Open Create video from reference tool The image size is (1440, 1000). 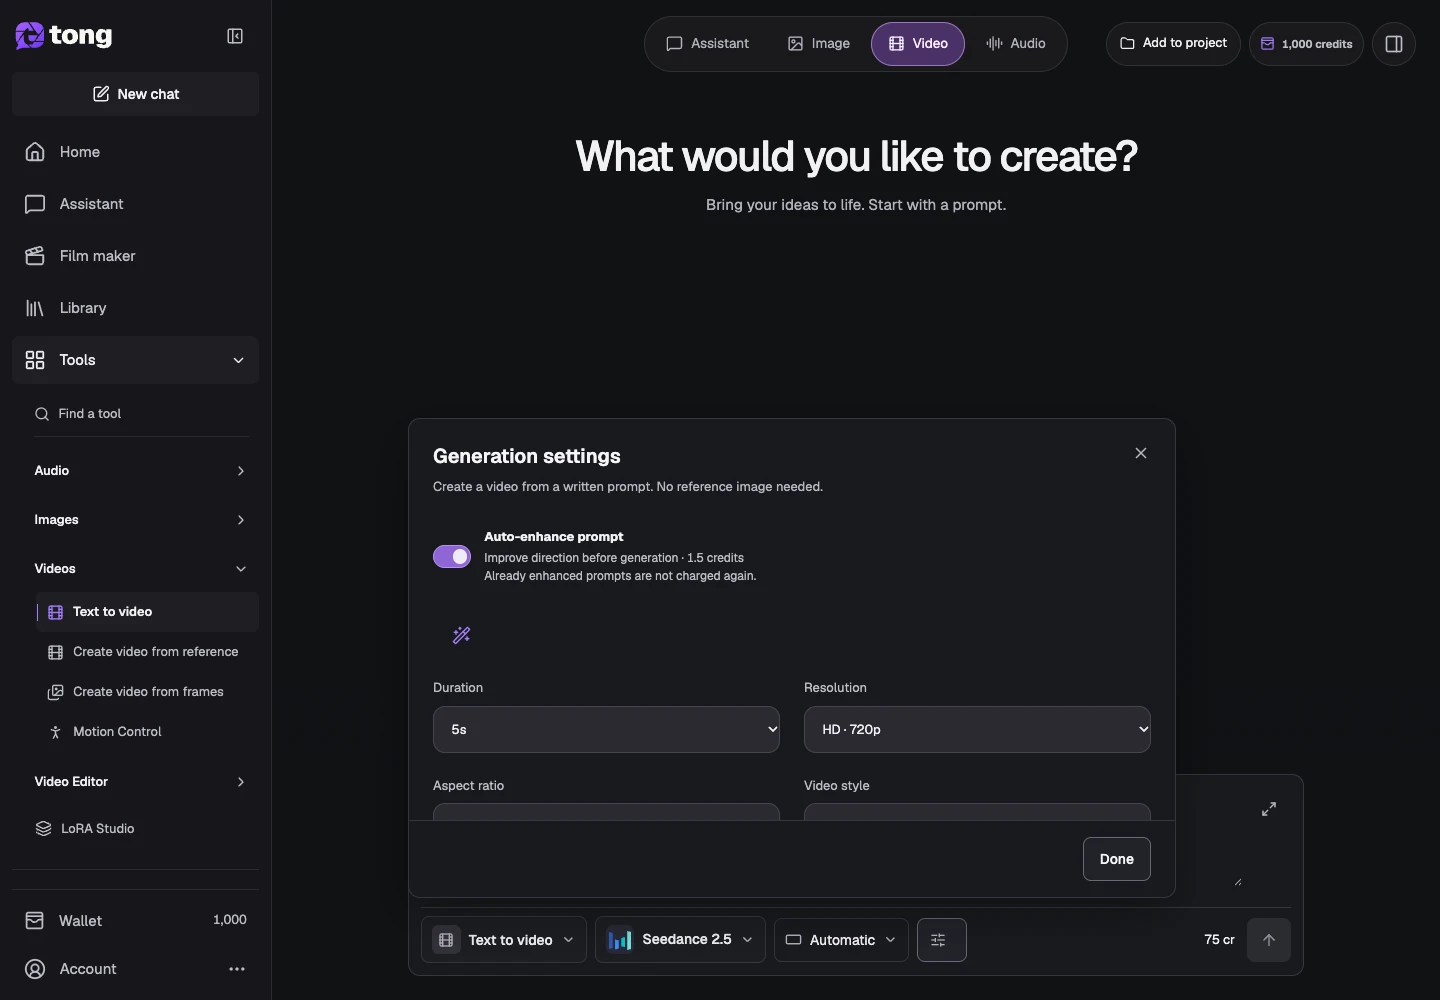[x=148, y=652]
